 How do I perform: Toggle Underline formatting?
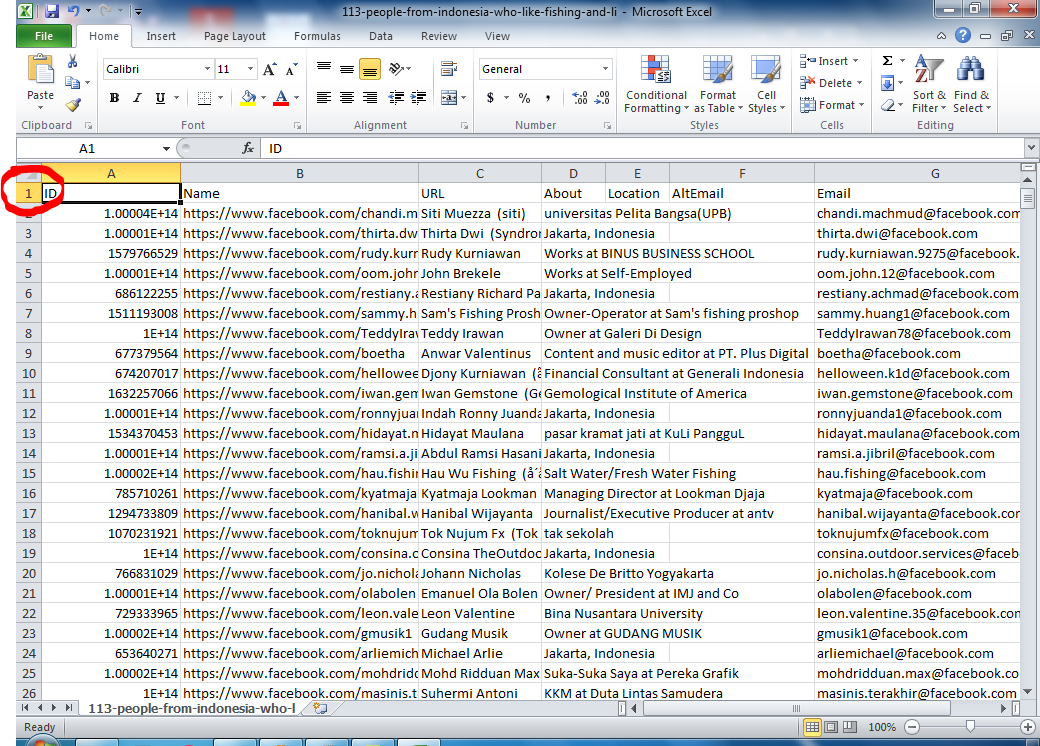[x=160, y=98]
